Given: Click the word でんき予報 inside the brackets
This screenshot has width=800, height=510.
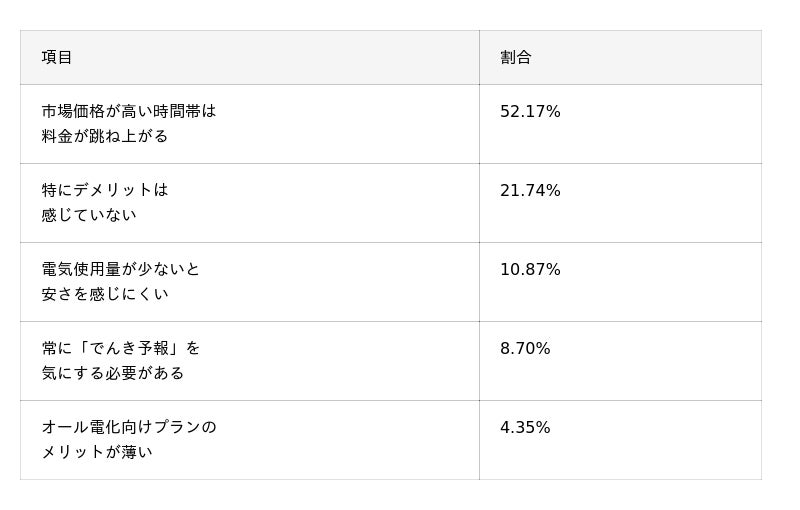Looking at the screenshot, I should (129, 348).
